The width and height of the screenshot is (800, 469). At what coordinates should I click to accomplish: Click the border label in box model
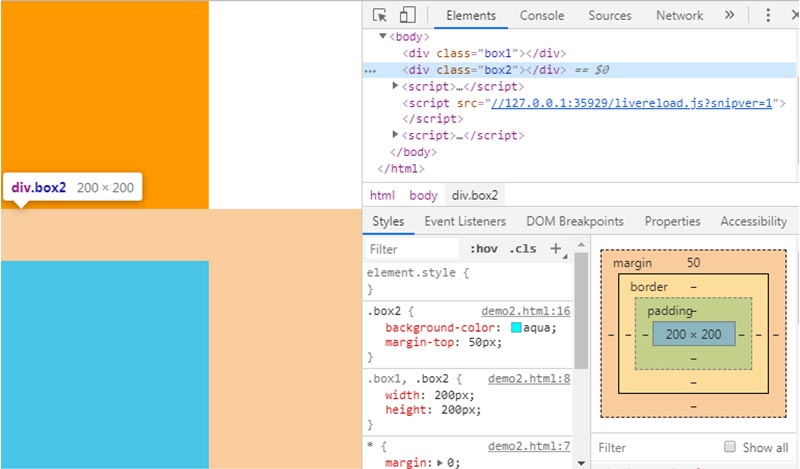click(x=648, y=287)
